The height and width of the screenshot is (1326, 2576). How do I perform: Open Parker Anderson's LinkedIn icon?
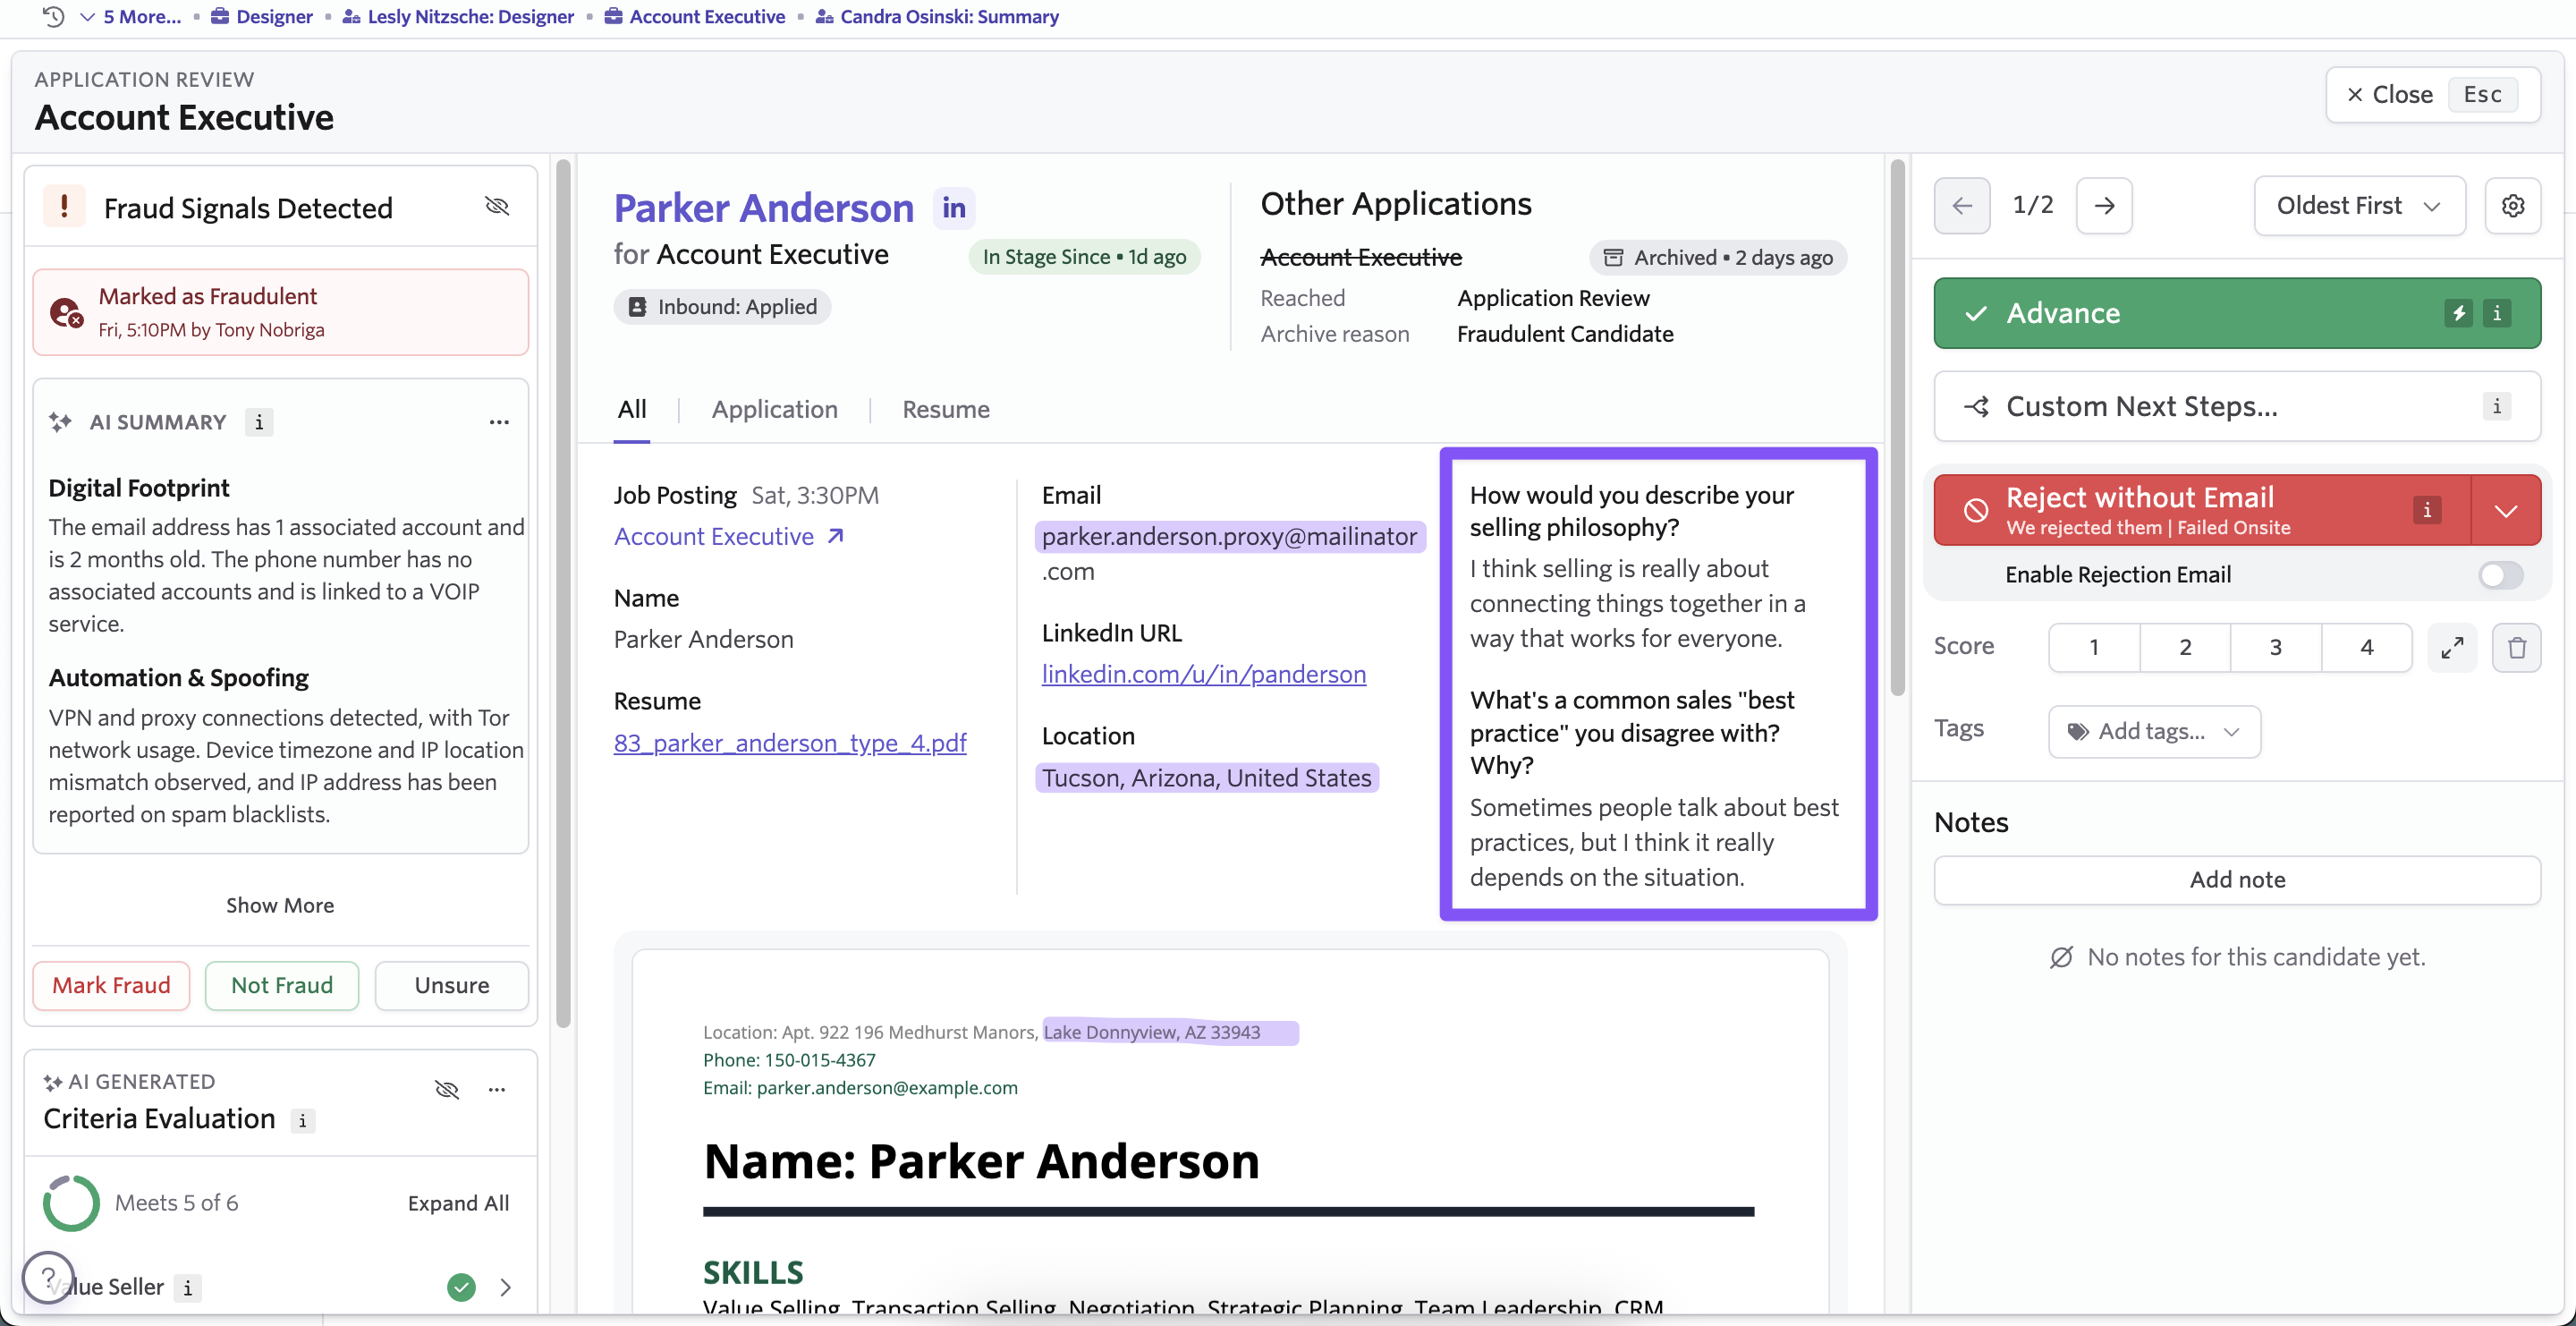click(x=954, y=207)
